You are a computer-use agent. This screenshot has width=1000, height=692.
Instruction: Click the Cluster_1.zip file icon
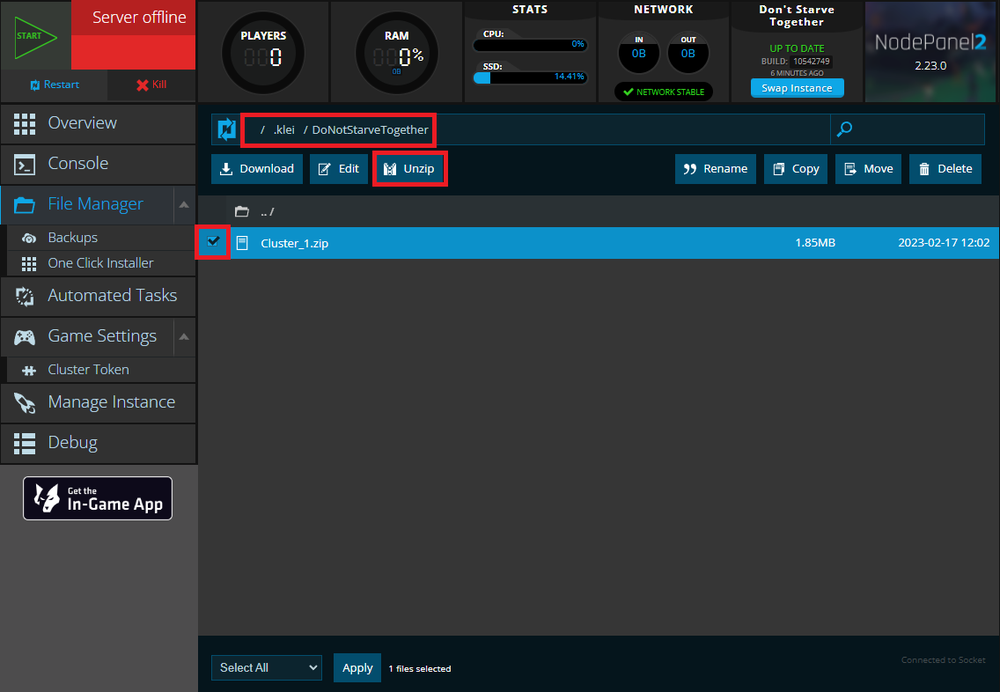(x=242, y=243)
